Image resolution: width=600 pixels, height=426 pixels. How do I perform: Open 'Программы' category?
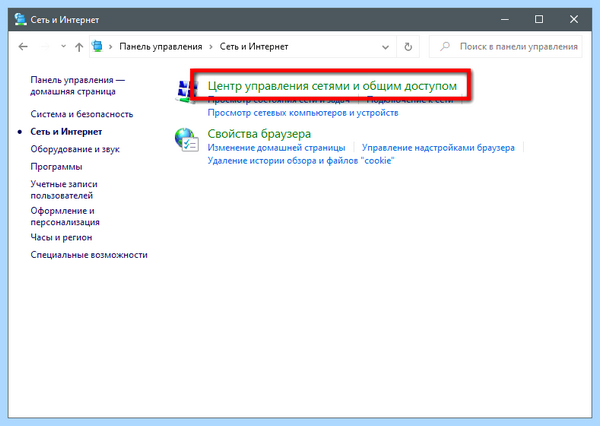pos(57,167)
